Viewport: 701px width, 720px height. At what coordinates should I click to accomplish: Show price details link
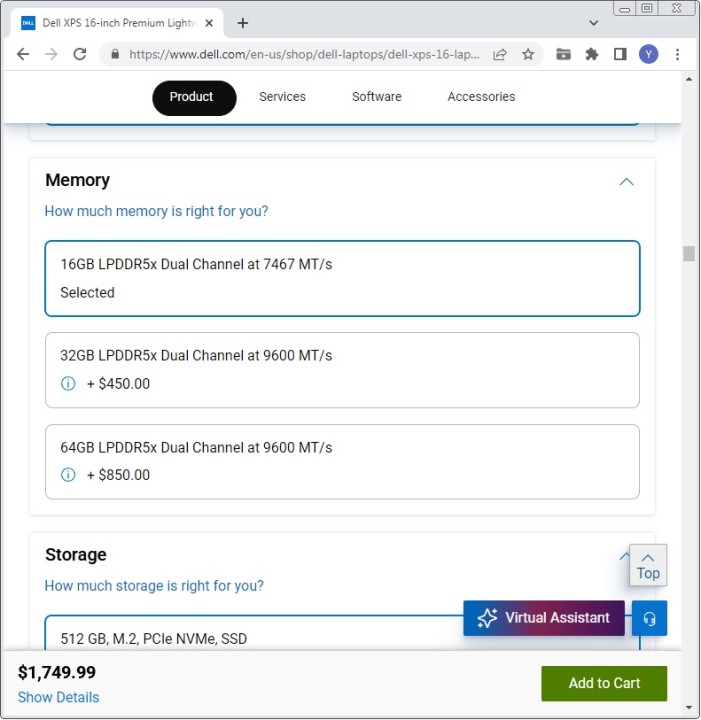pyautogui.click(x=58, y=697)
